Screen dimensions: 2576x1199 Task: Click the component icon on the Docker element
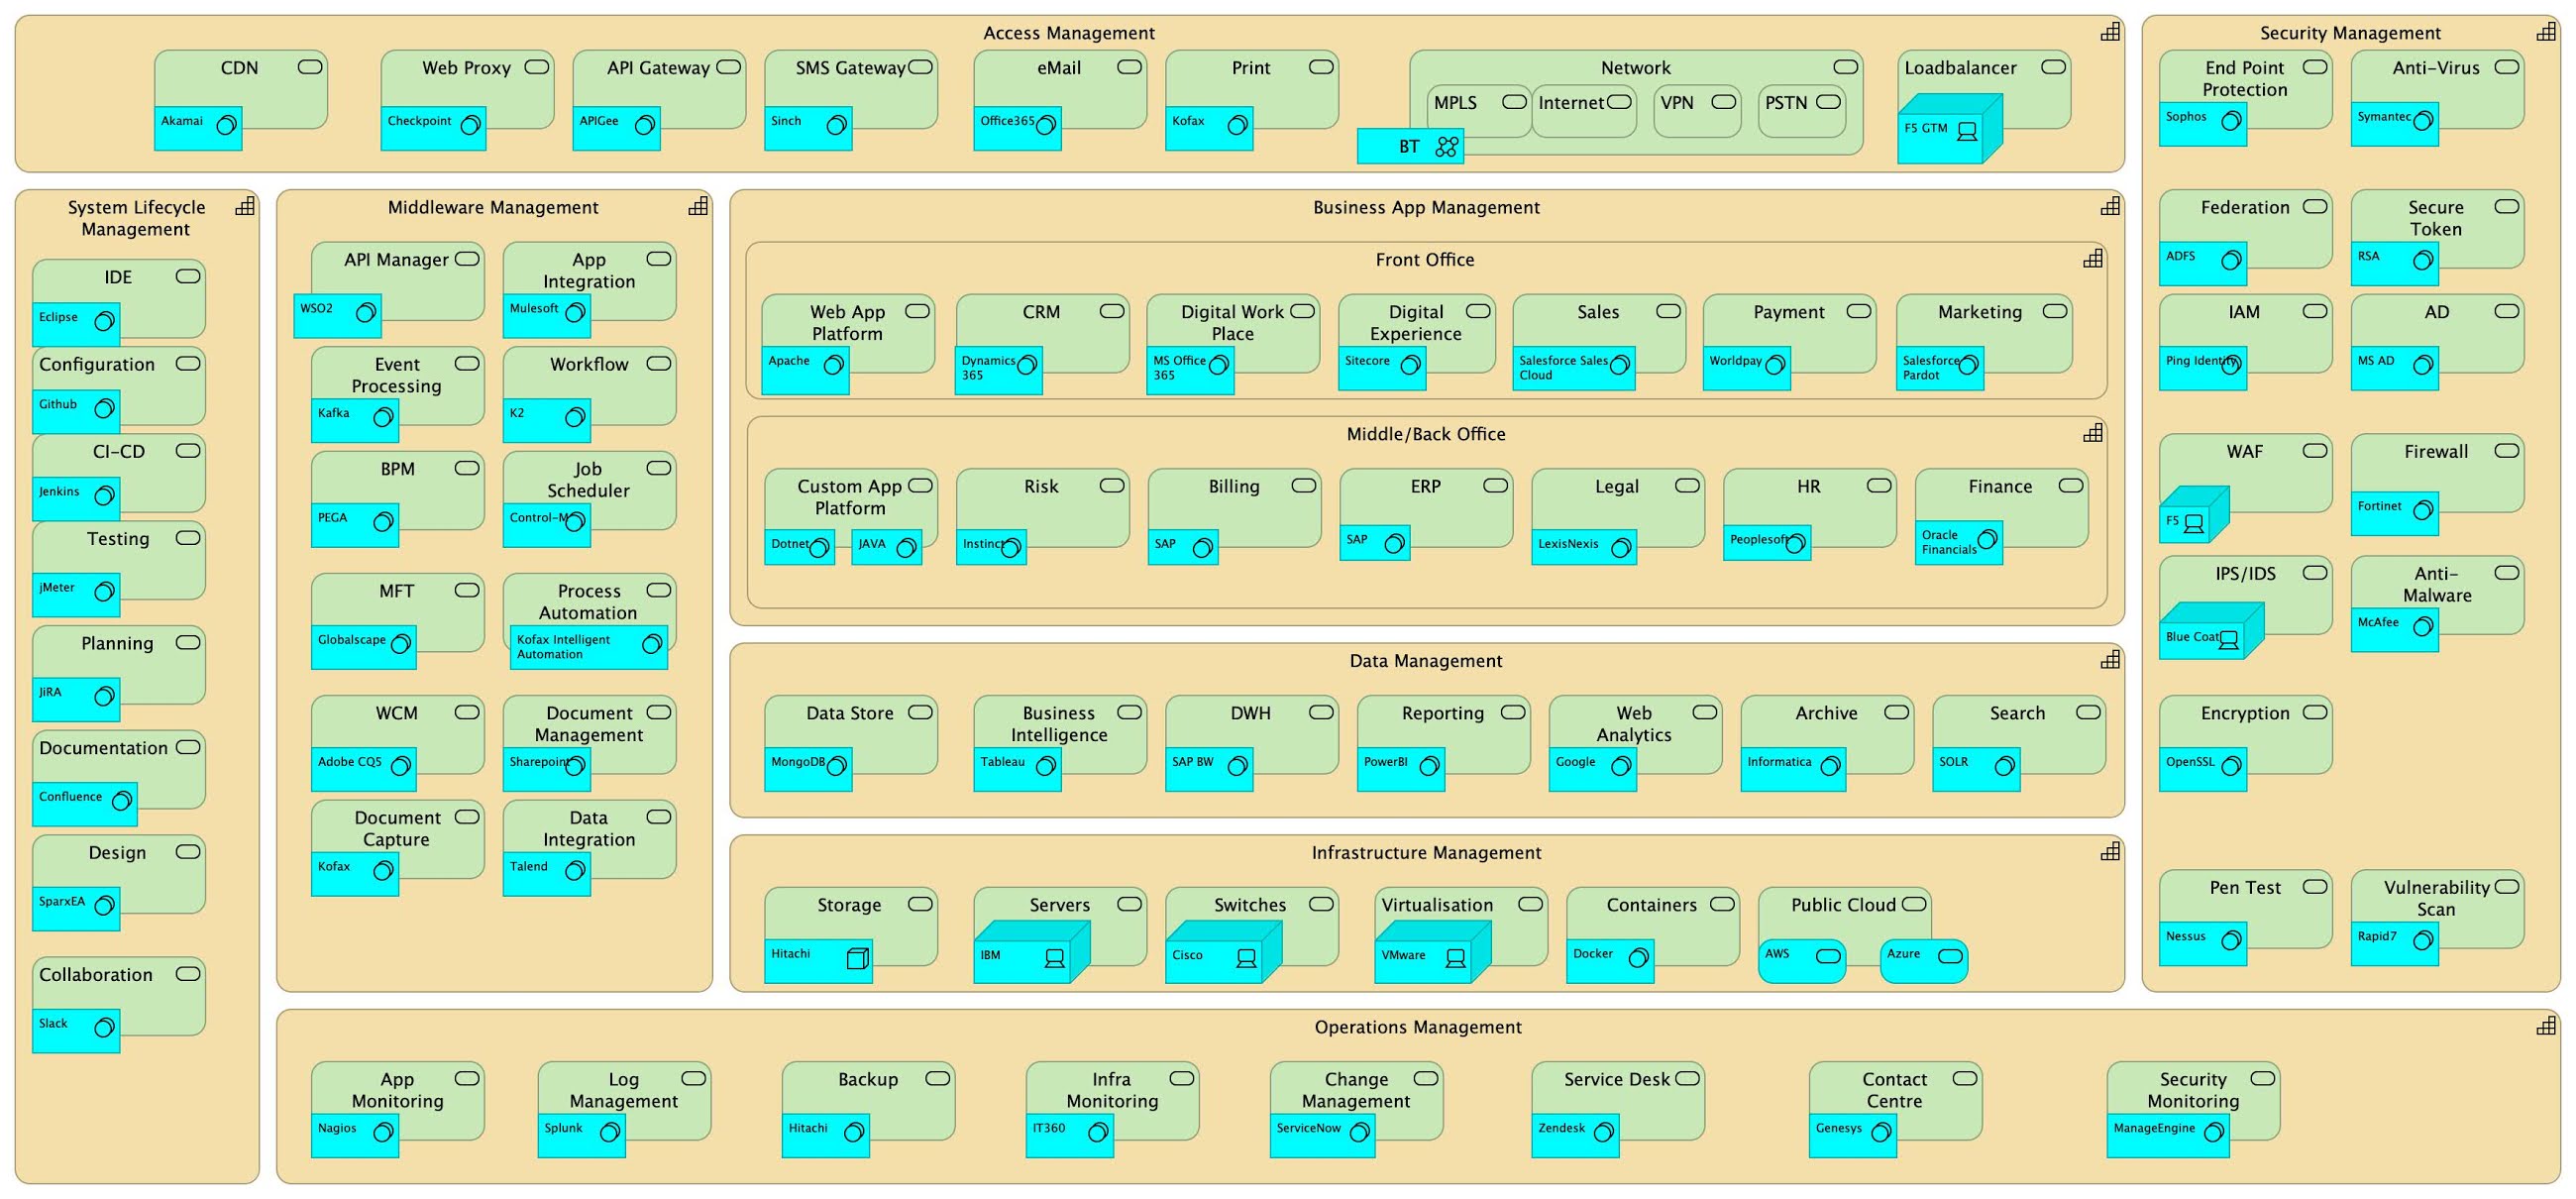(1638, 957)
